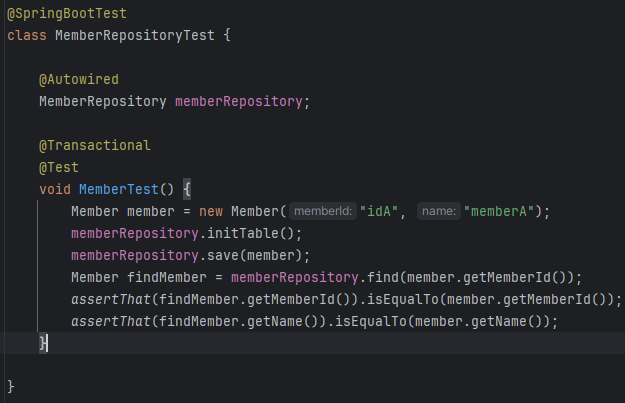Viewport: 625px width, 403px height.
Task: Click the name: parameter hint
Action: [x=438, y=211]
